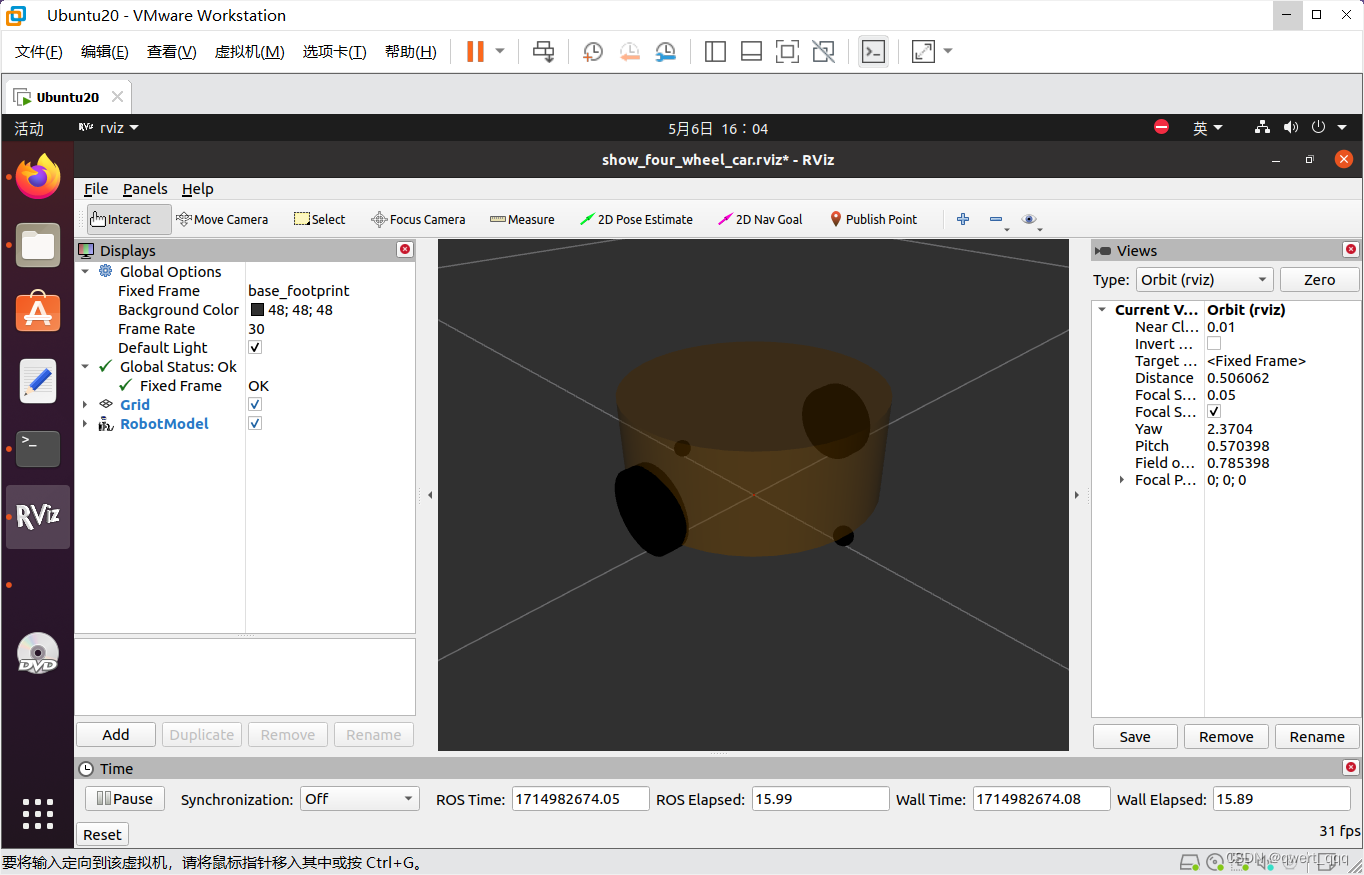Activate the Select tool
The width and height of the screenshot is (1364, 875).
click(319, 219)
